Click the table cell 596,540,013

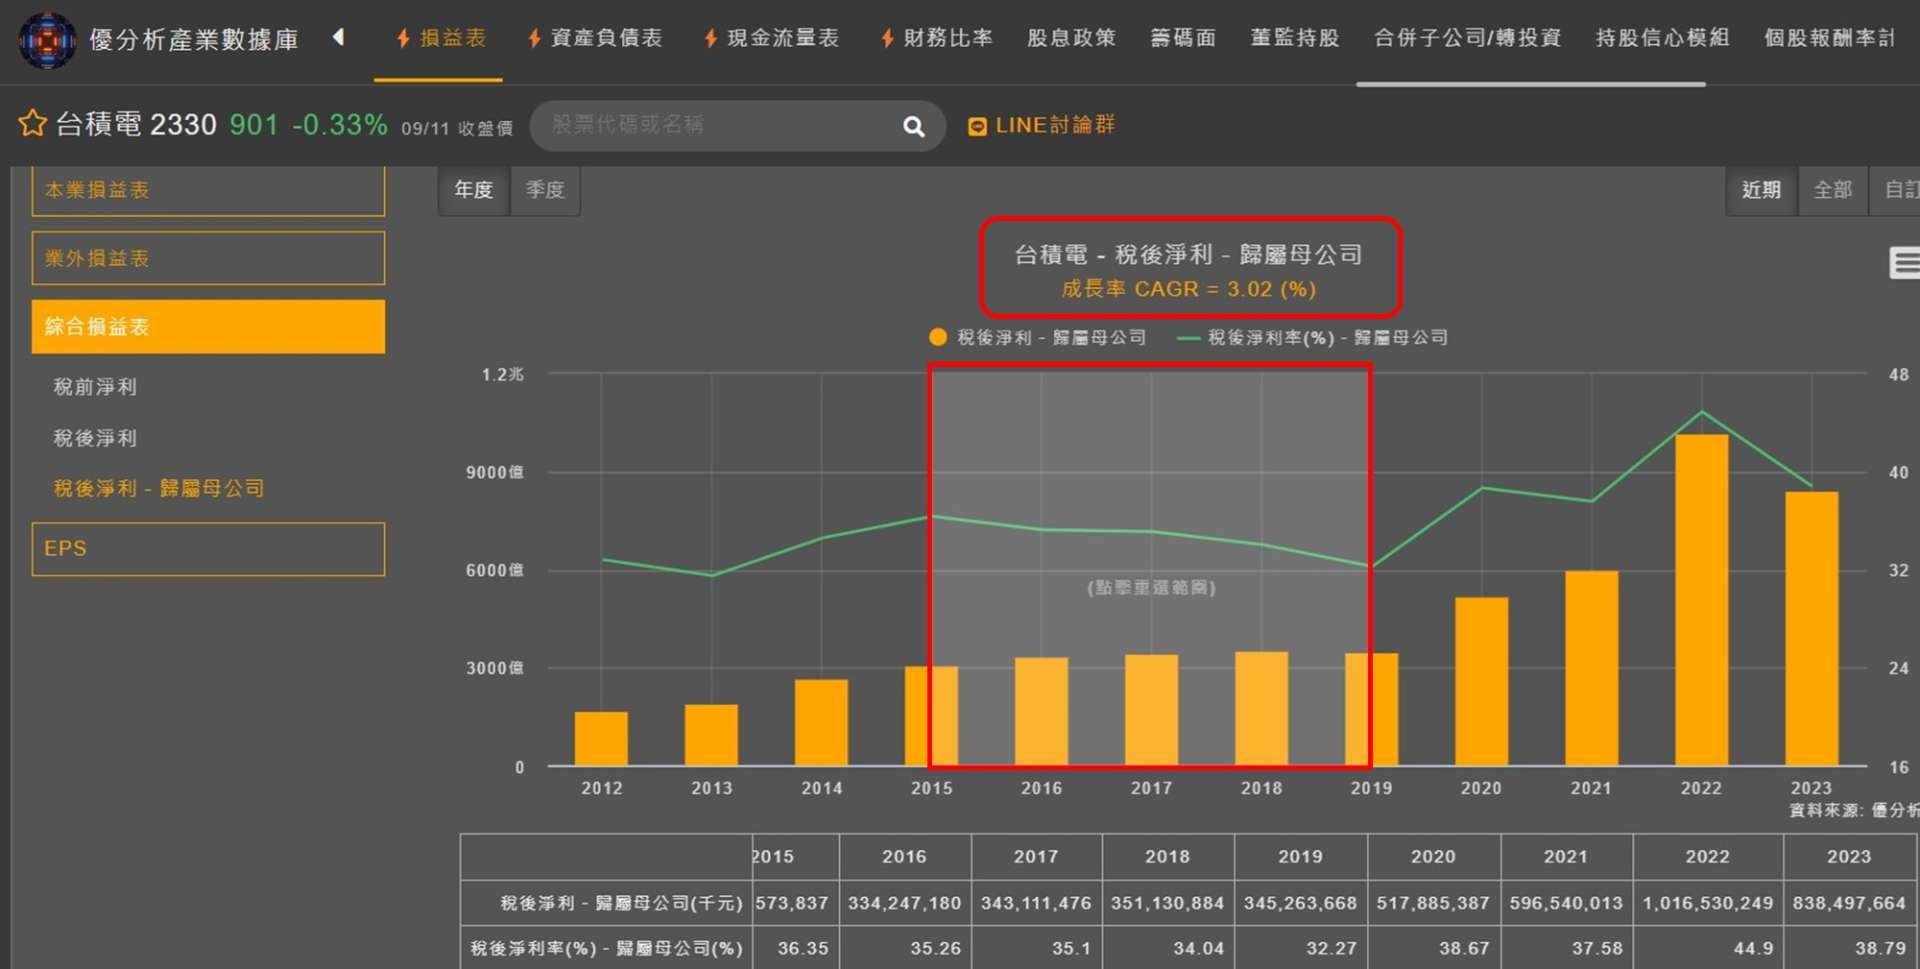click(x=1566, y=903)
